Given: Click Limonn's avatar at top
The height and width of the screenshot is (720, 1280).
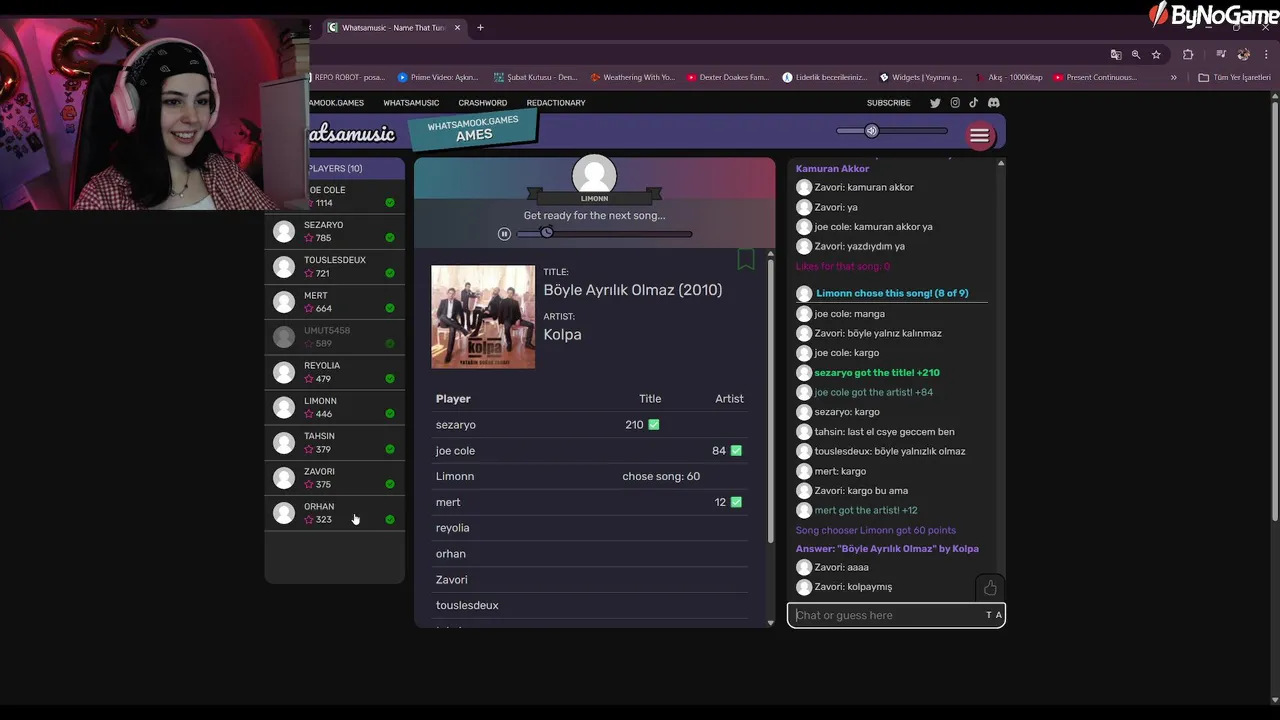Looking at the screenshot, I should click(594, 176).
